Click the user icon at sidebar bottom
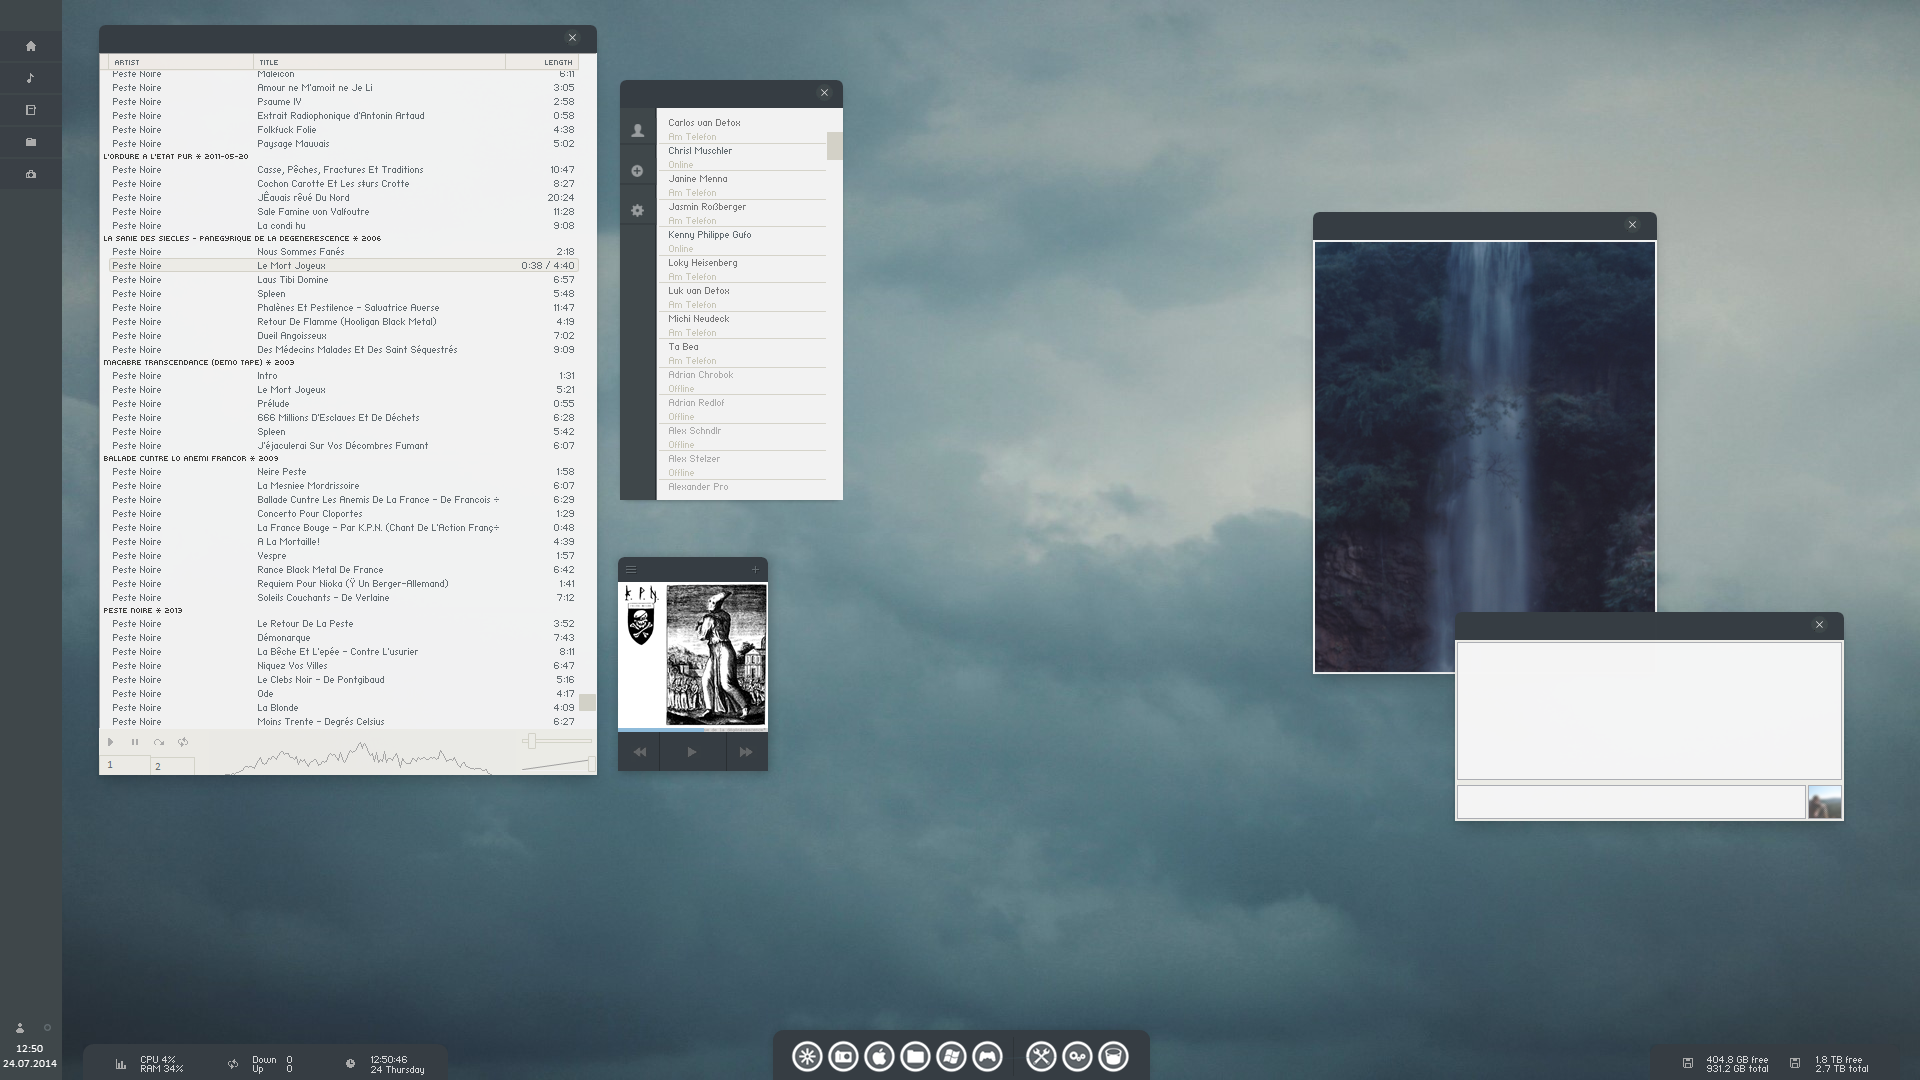 pos(19,1028)
